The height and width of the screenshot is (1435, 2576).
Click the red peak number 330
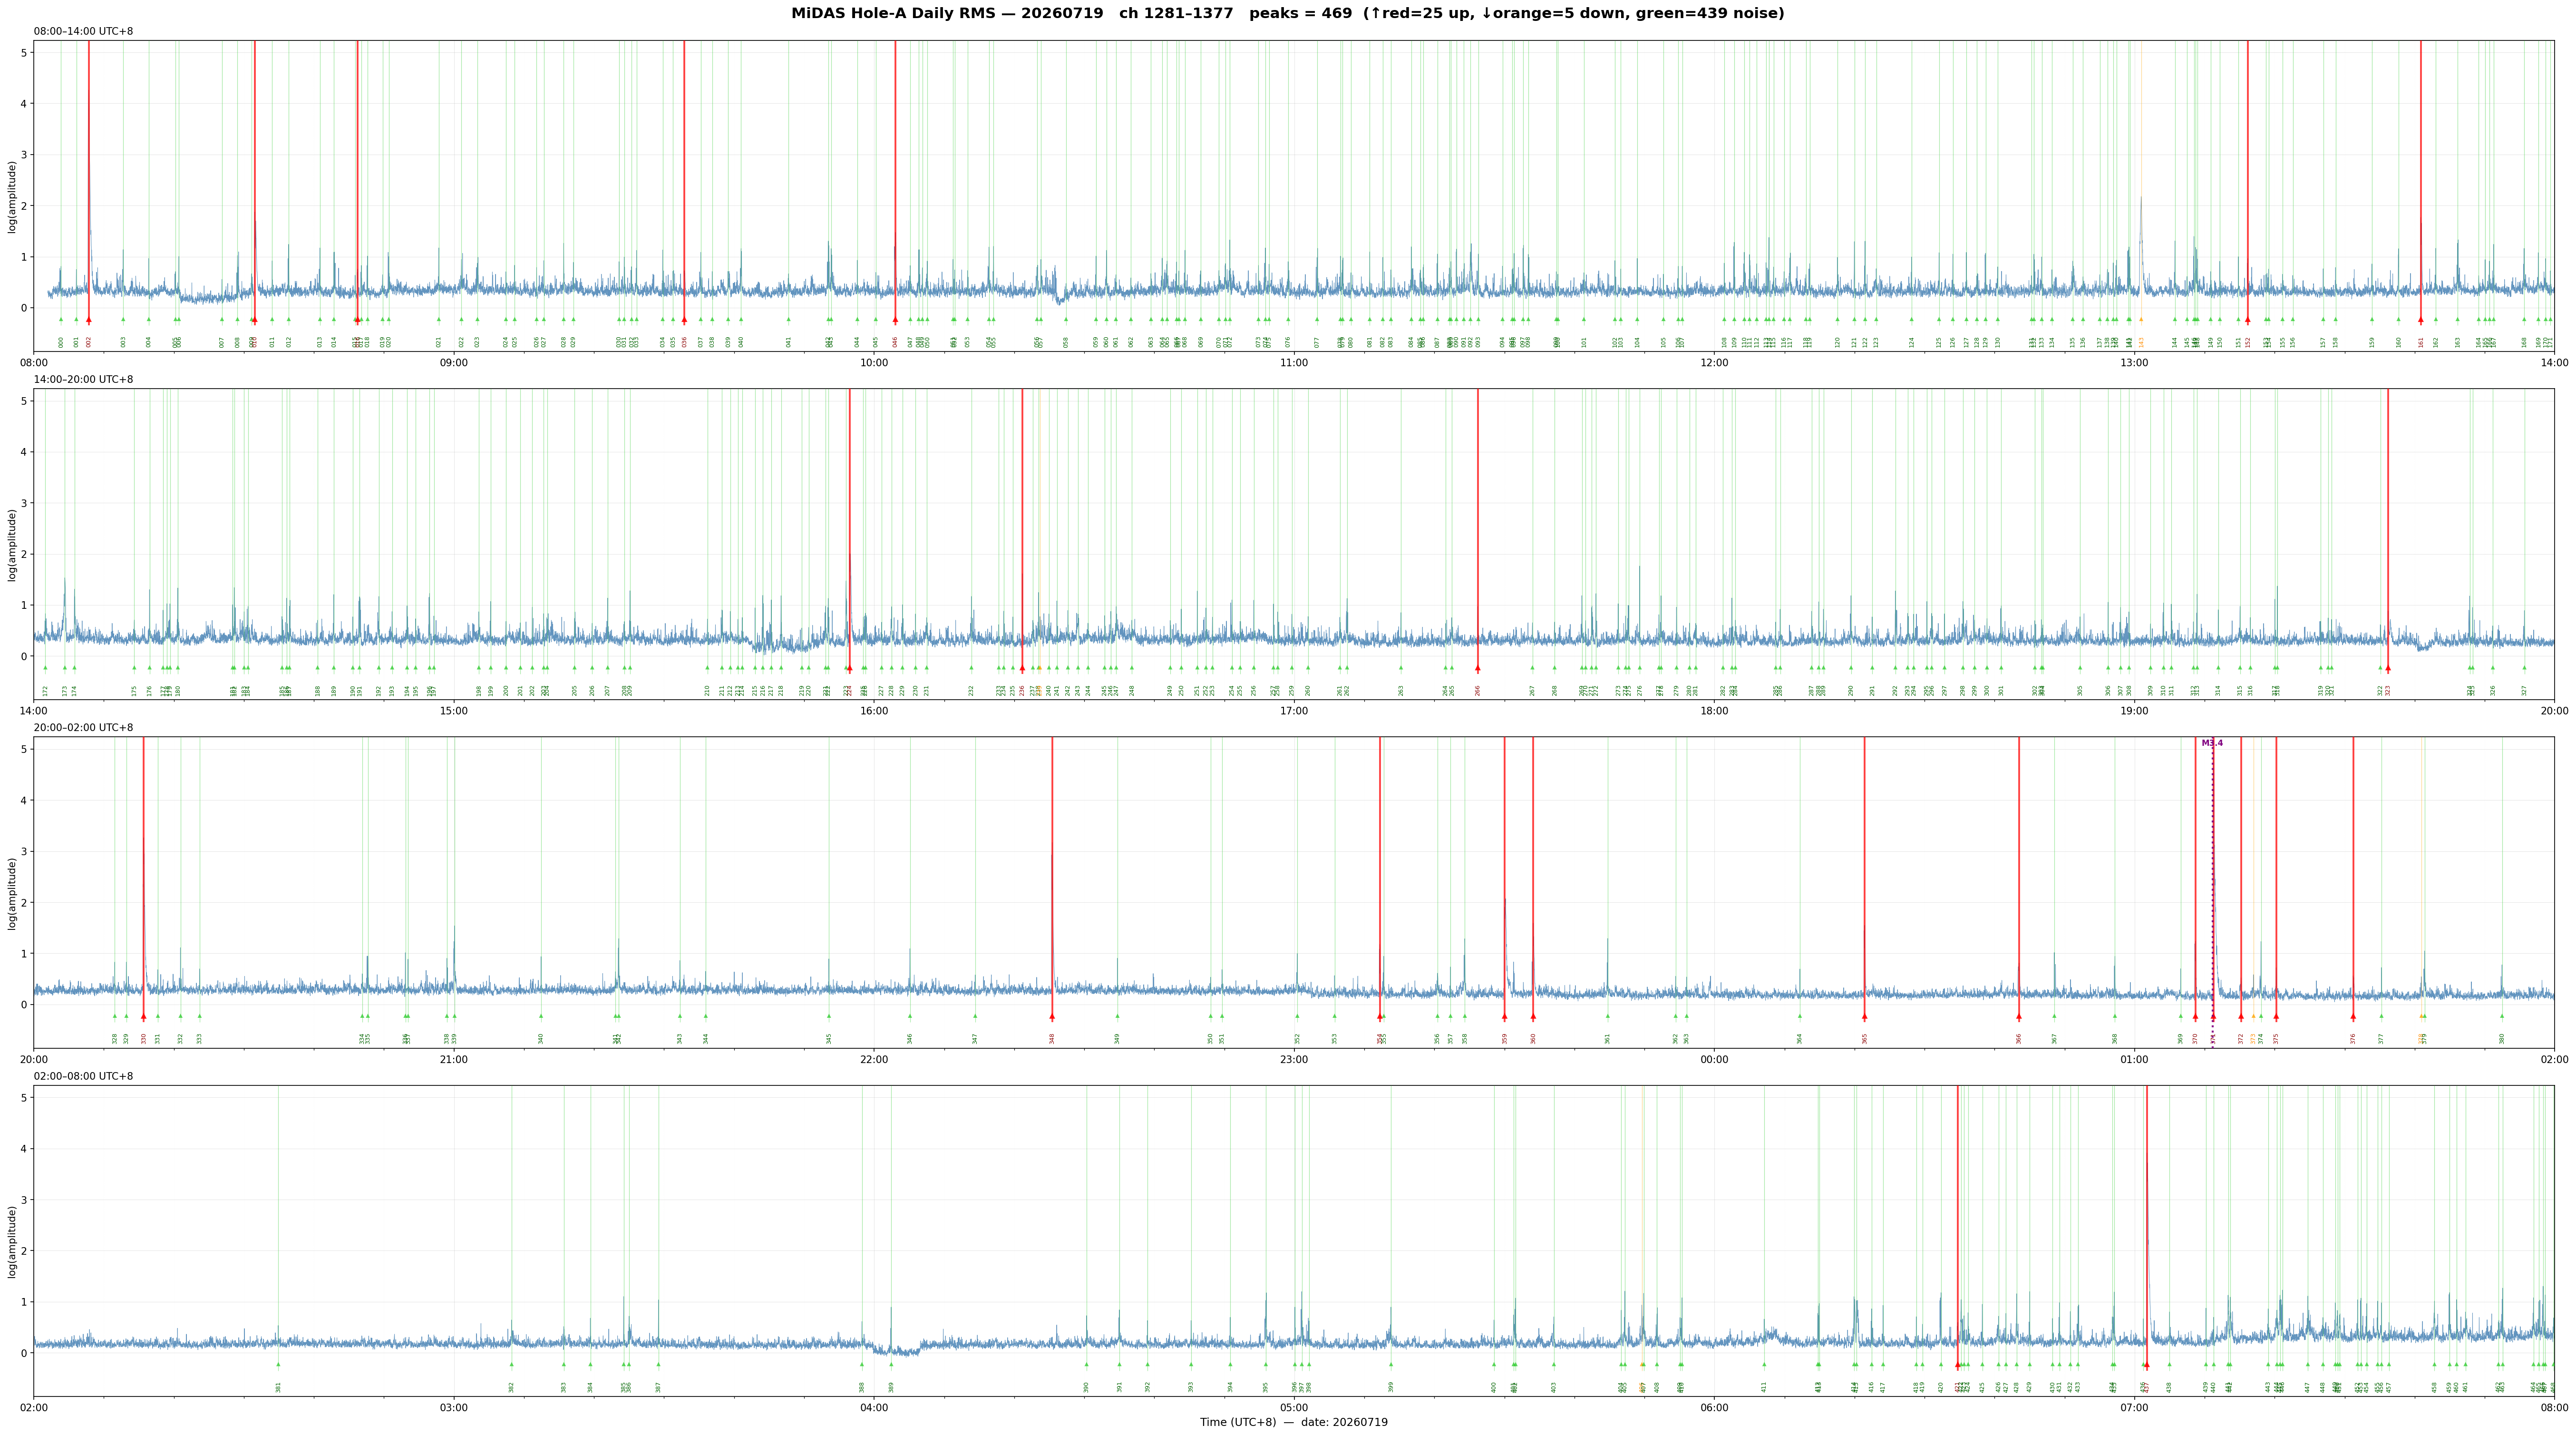144,1038
